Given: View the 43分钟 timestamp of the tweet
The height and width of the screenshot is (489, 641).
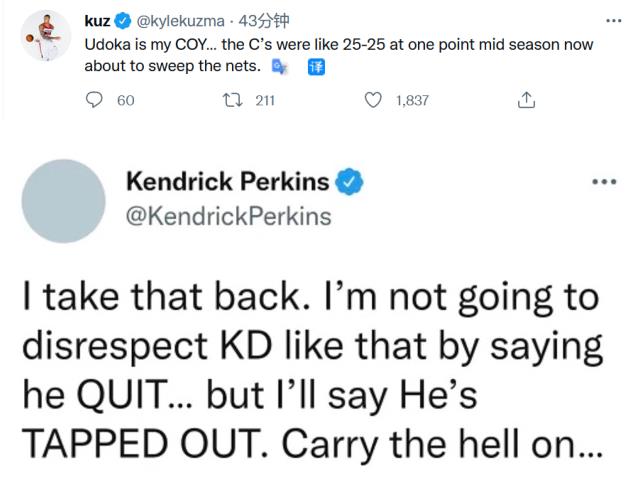Looking at the screenshot, I should (x=264, y=21).
